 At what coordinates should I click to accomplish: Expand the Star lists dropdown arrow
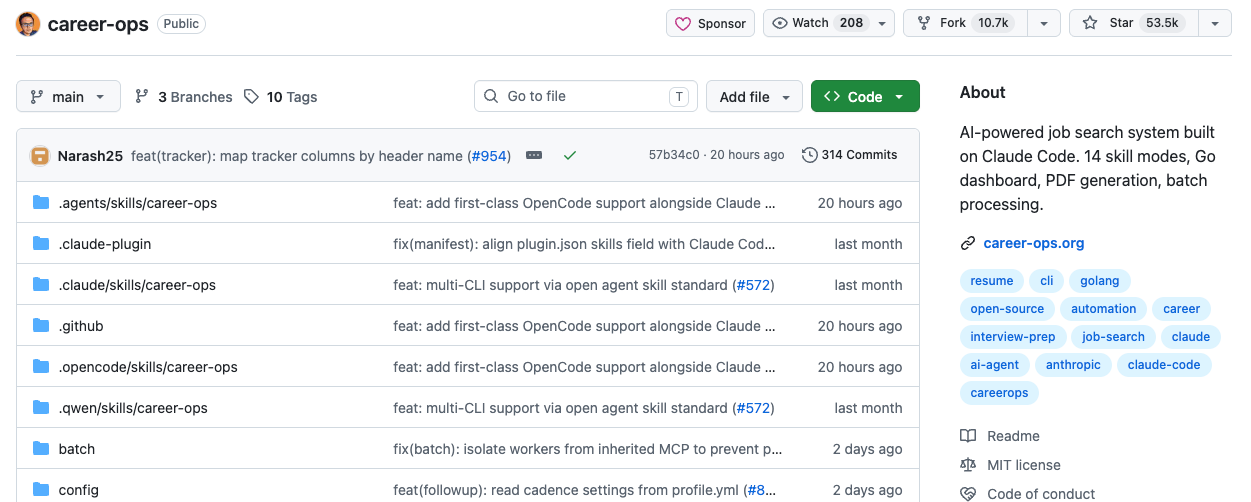click(x=1214, y=23)
